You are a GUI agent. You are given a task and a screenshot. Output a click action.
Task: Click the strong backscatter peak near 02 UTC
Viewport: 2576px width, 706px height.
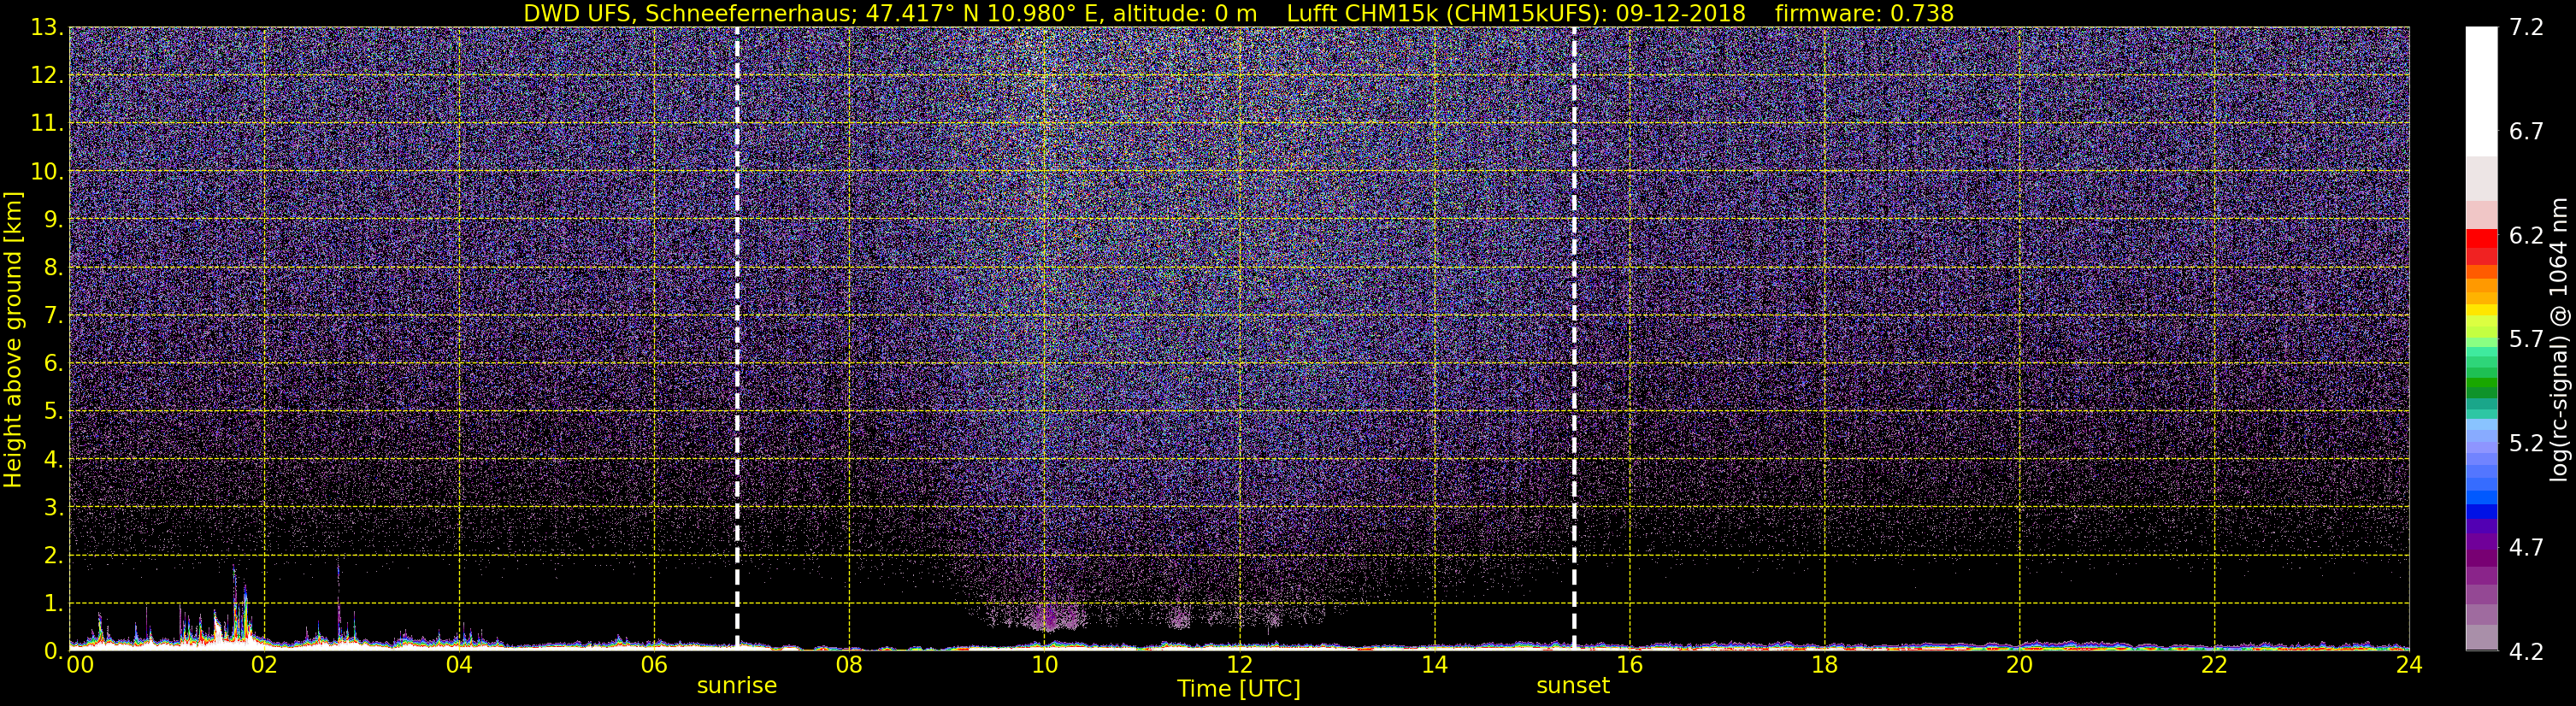238,610
